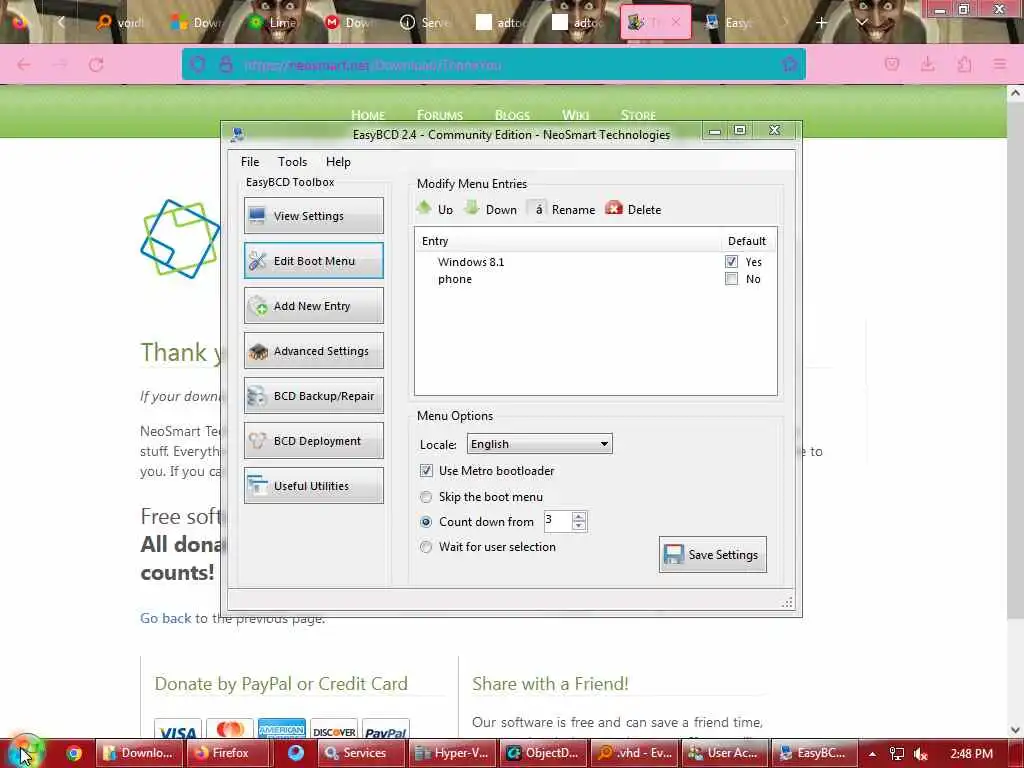Viewport: 1024px width, 768px height.
Task: Click the Up arrow icon in Modify Menu Entries
Action: (424, 208)
